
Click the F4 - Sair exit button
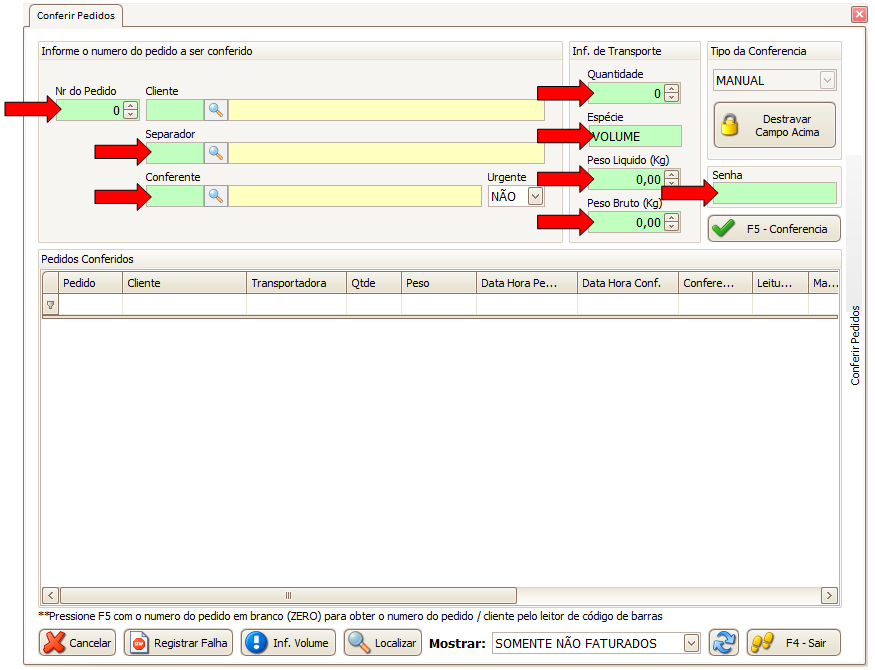pos(793,643)
